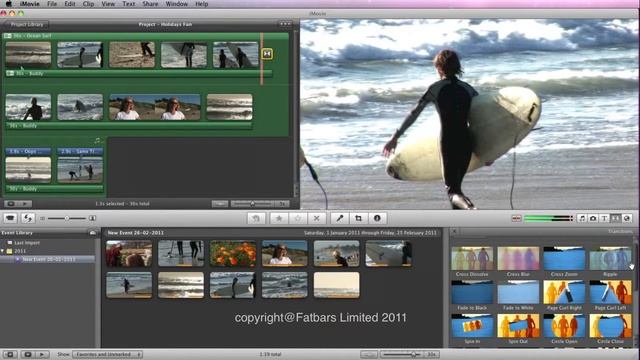Open the Apple menu
Image resolution: width=640 pixels, height=360 pixels.
point(8,4)
